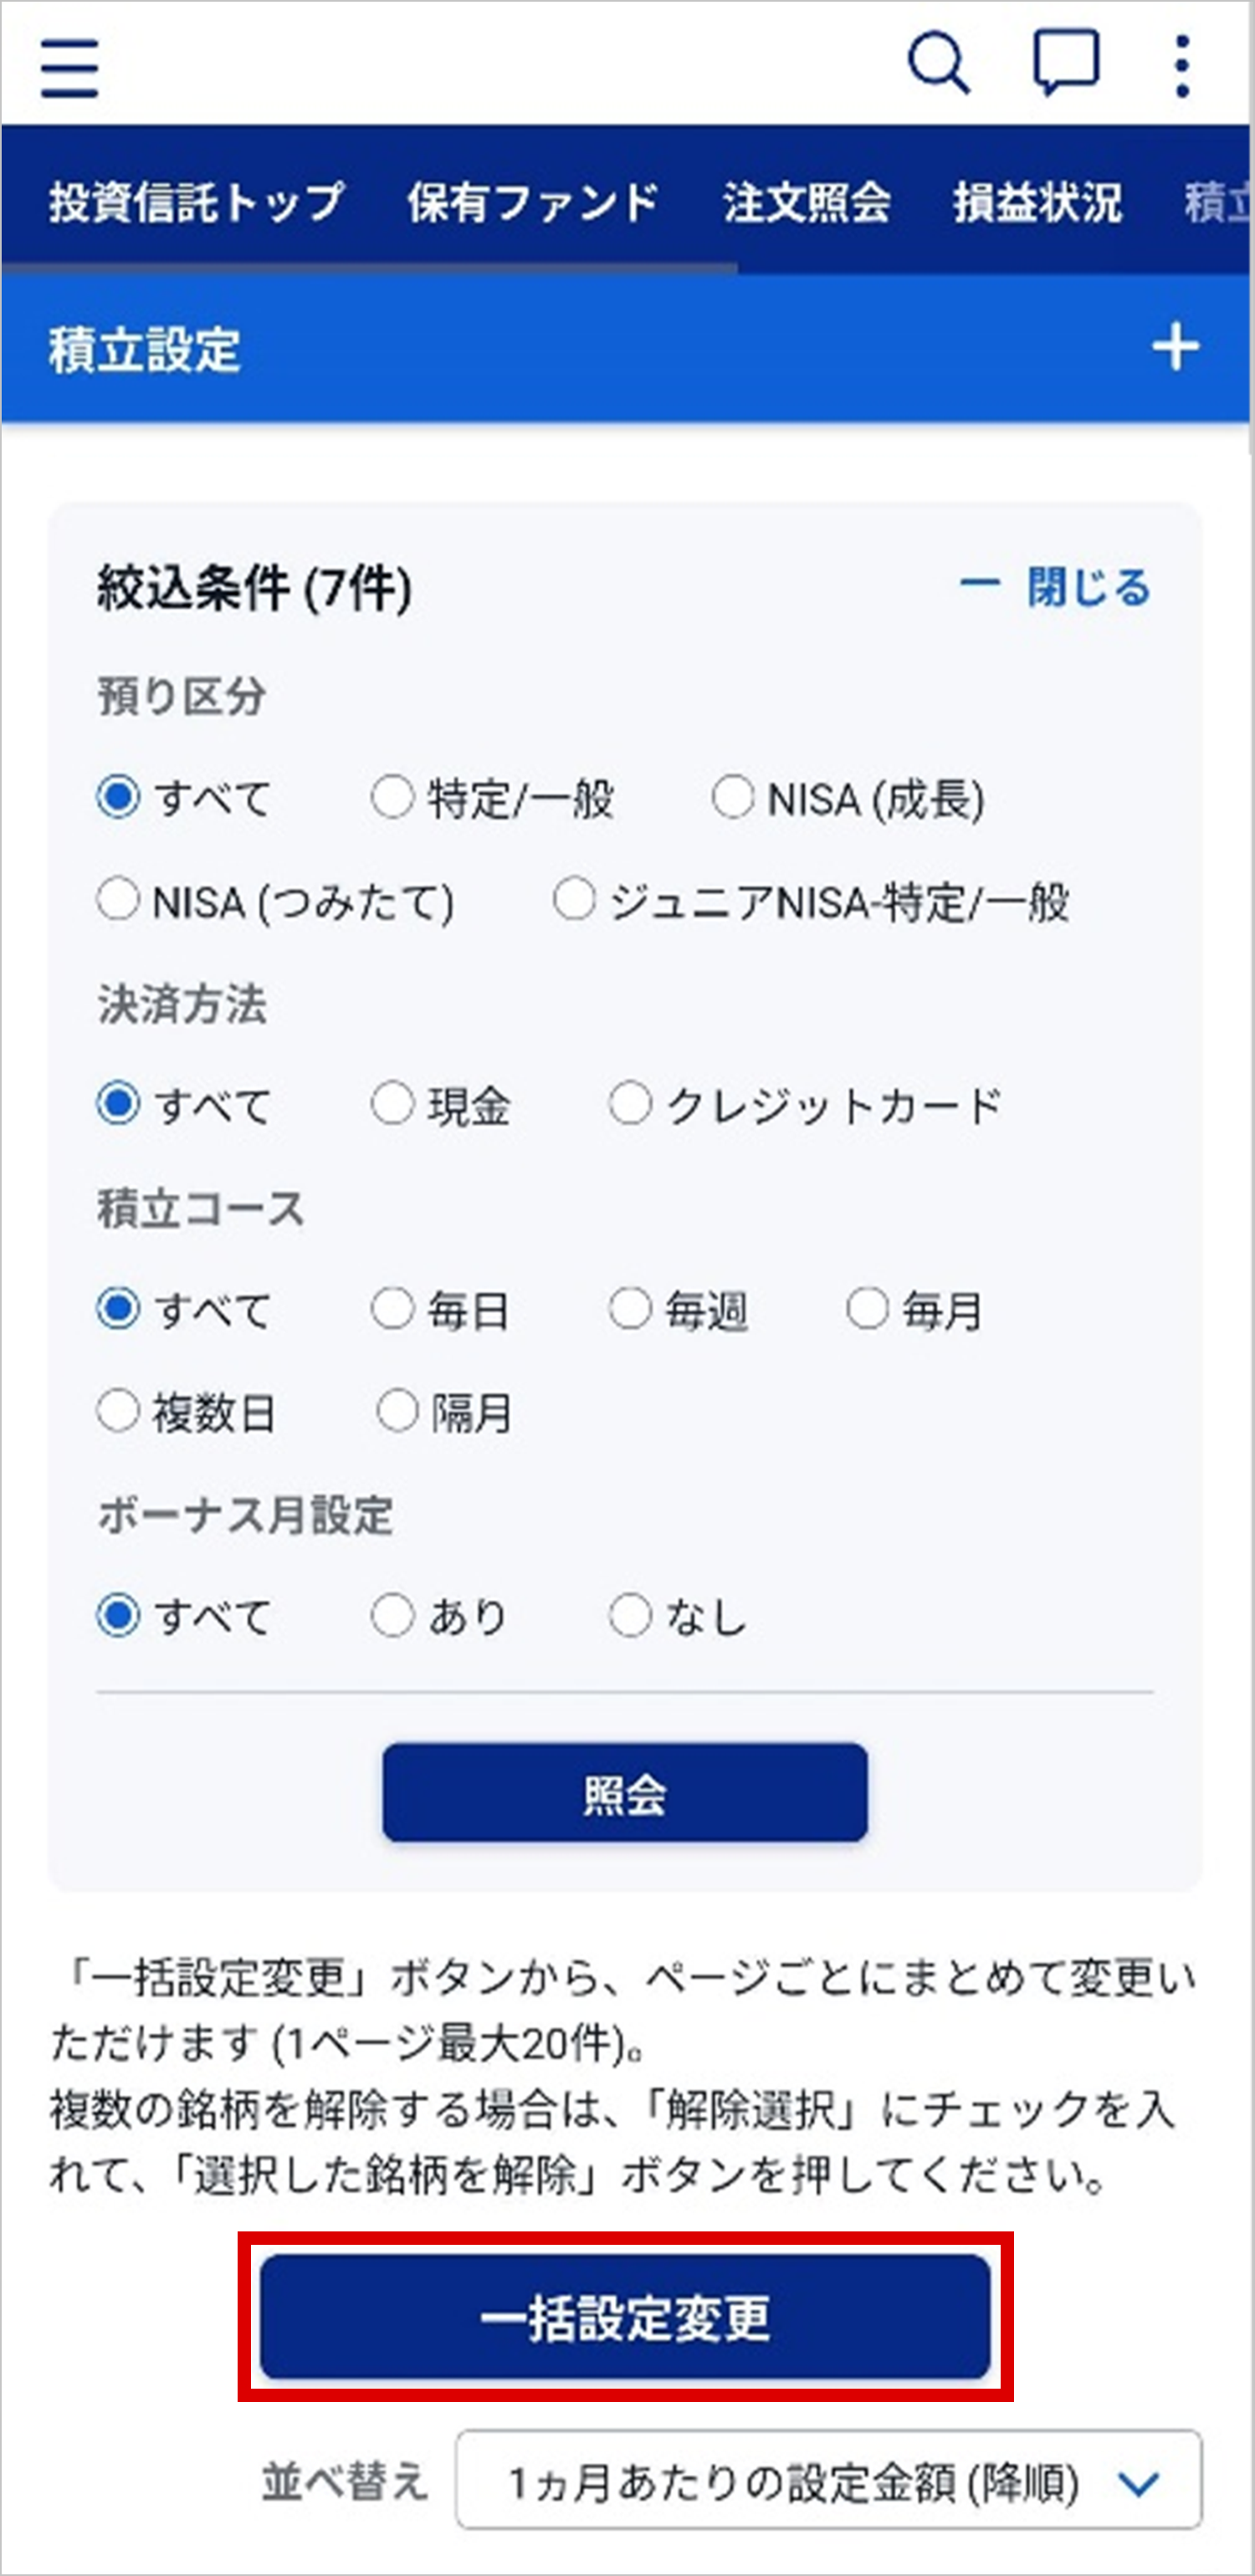Select あり for bonus month setting

(x=392, y=1615)
